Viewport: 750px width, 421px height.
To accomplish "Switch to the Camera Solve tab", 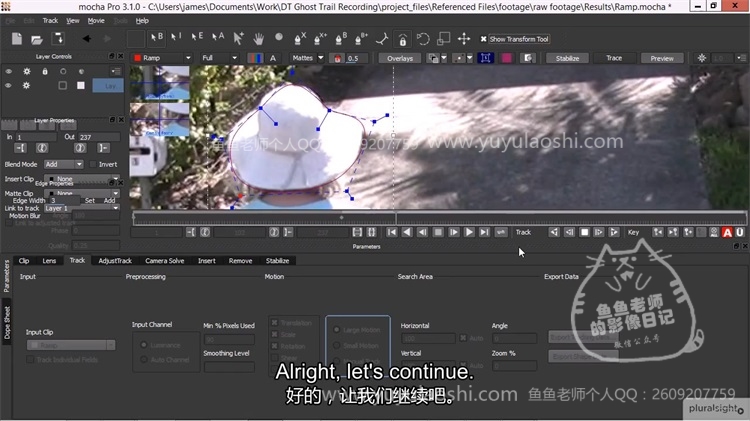I will [x=165, y=261].
